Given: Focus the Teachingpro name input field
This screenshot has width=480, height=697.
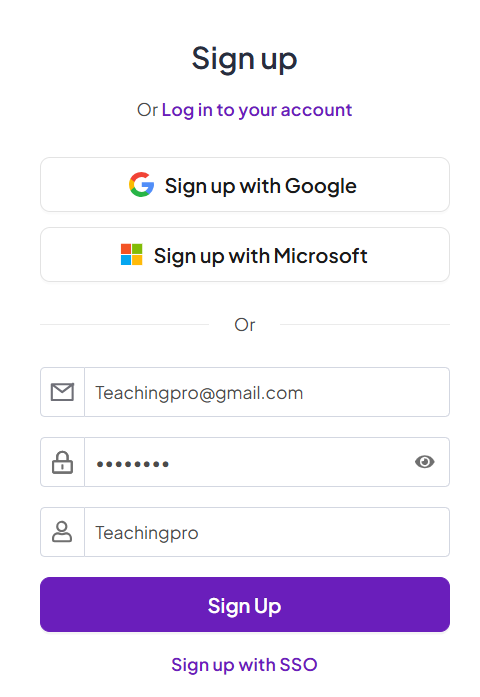Looking at the screenshot, I should (267, 532).
